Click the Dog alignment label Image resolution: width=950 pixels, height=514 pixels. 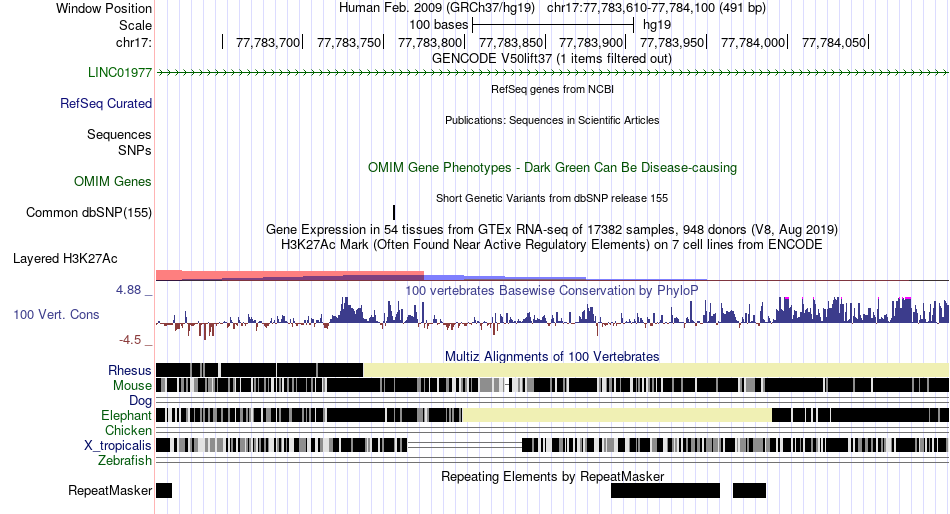(x=141, y=401)
